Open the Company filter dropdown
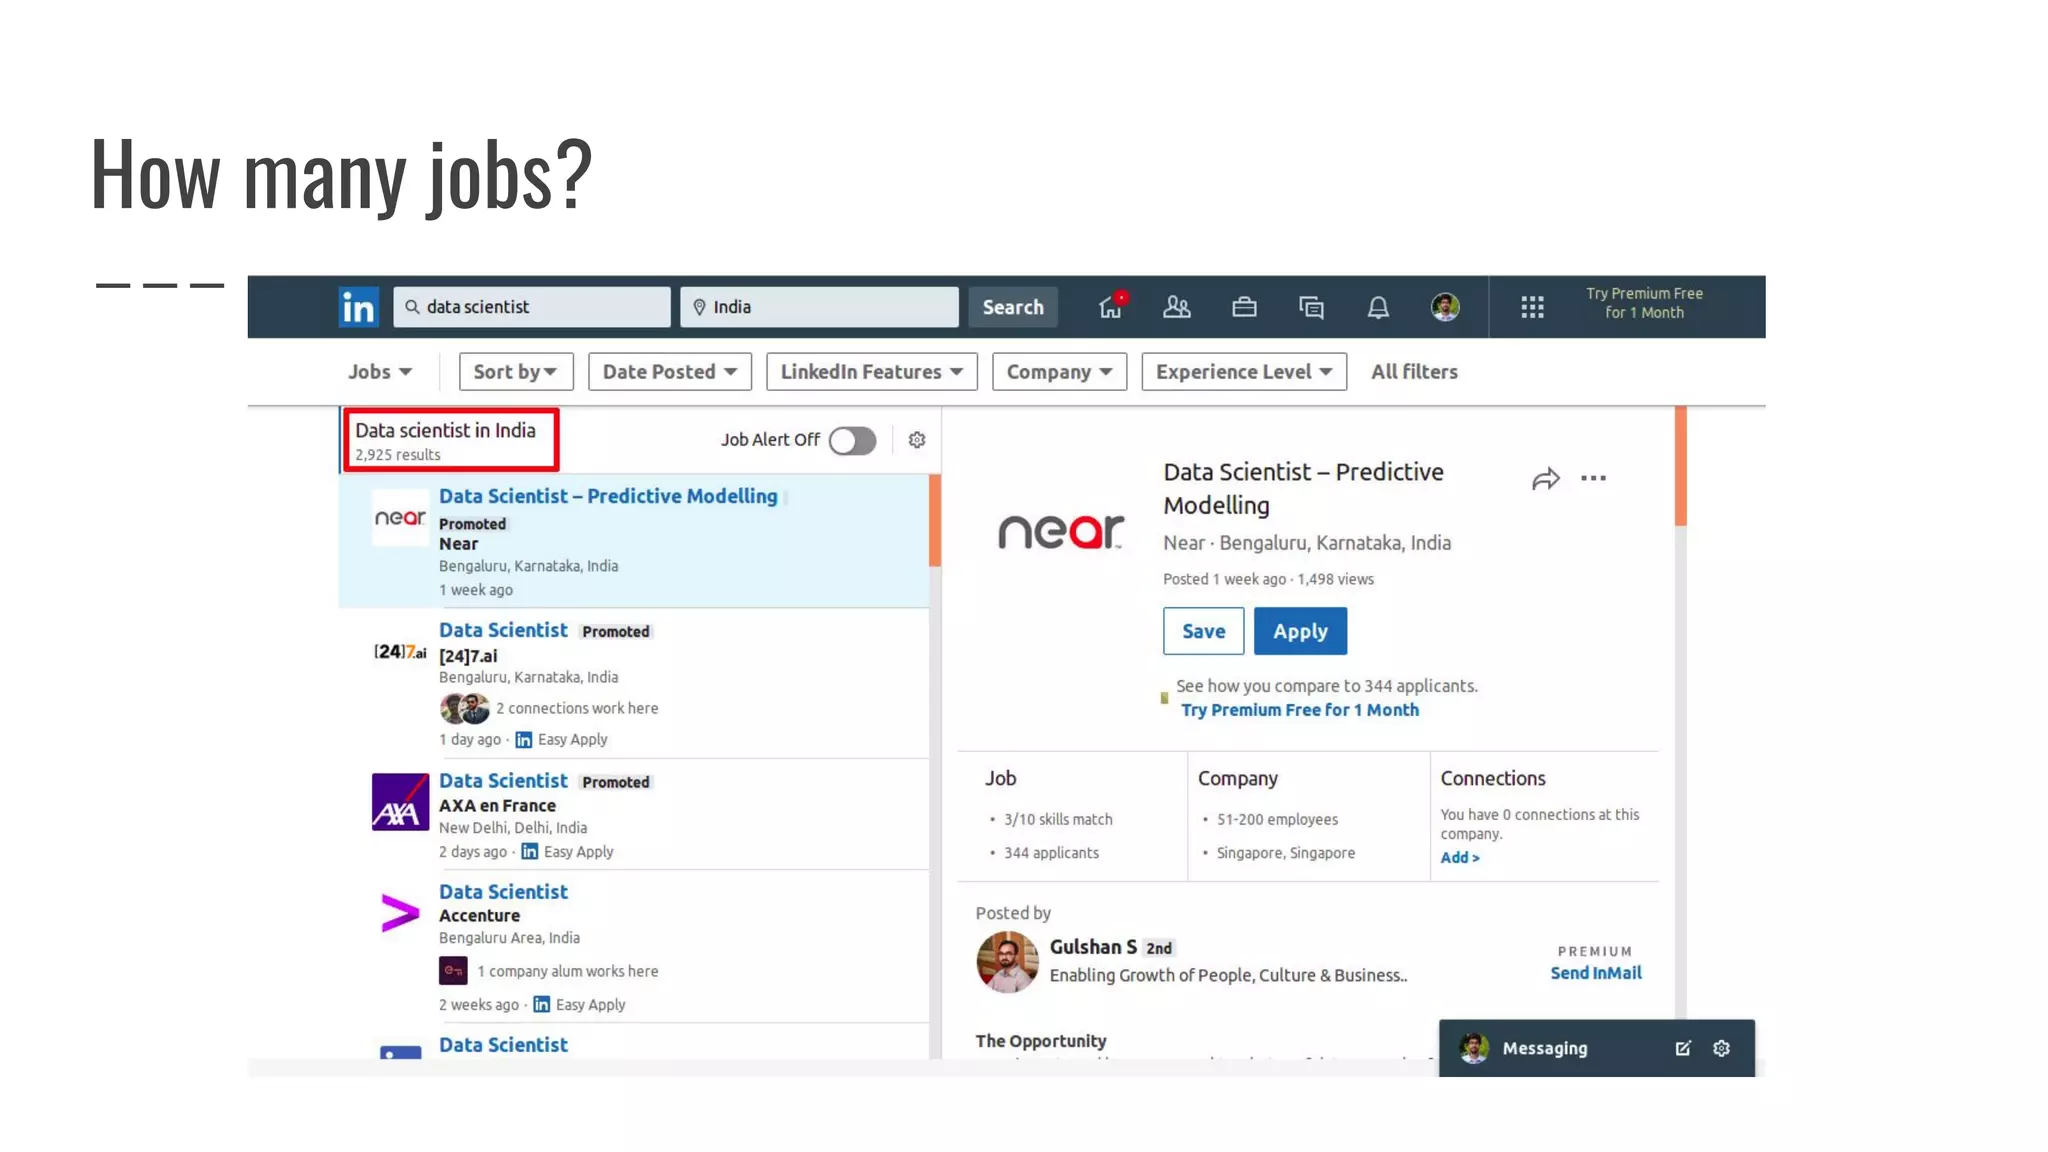 point(1060,372)
